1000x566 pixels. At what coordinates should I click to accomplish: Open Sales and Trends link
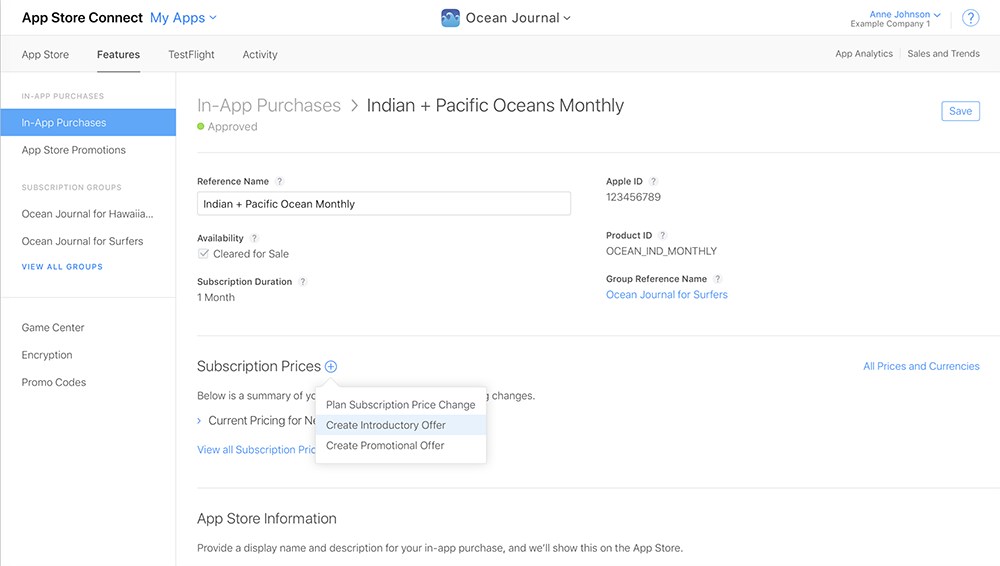point(943,54)
